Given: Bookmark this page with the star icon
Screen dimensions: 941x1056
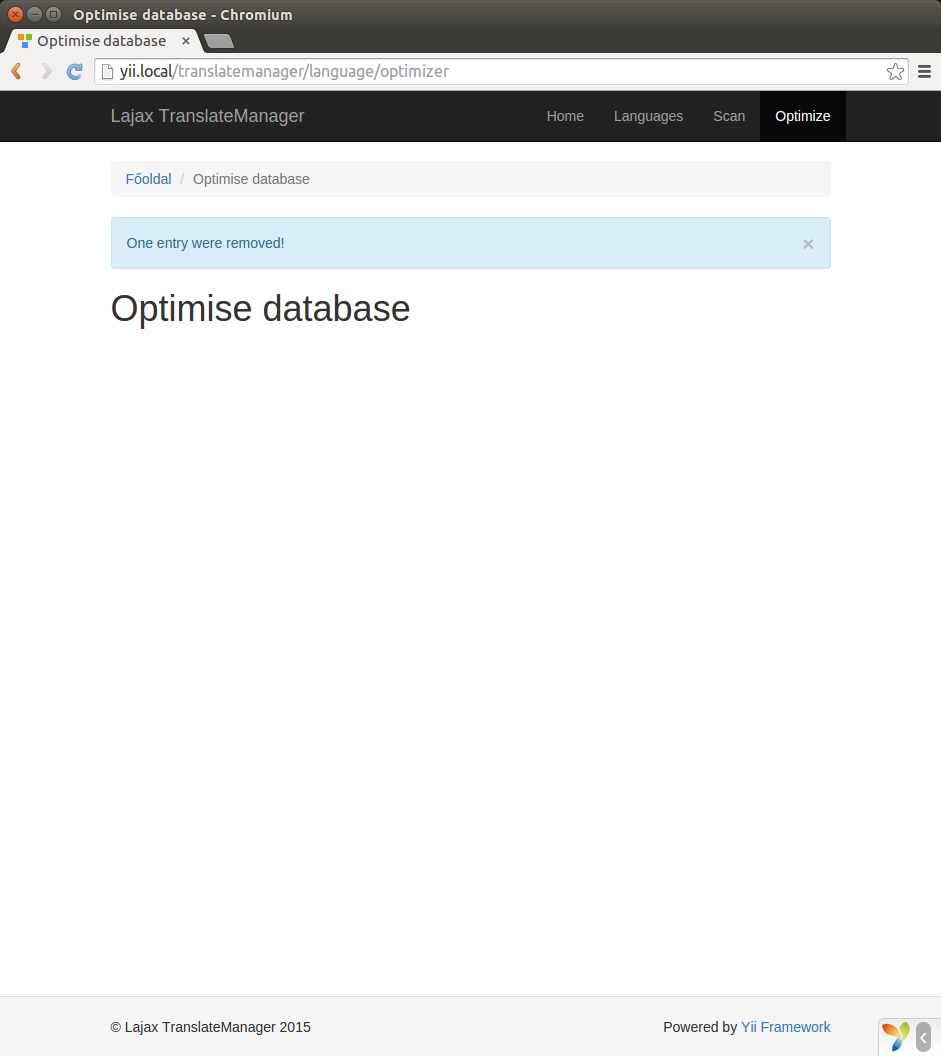Looking at the screenshot, I should tap(895, 71).
